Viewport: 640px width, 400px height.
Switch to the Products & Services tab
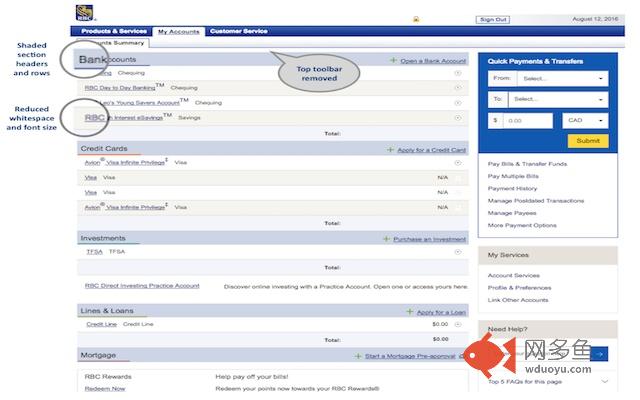pyautogui.click(x=114, y=31)
